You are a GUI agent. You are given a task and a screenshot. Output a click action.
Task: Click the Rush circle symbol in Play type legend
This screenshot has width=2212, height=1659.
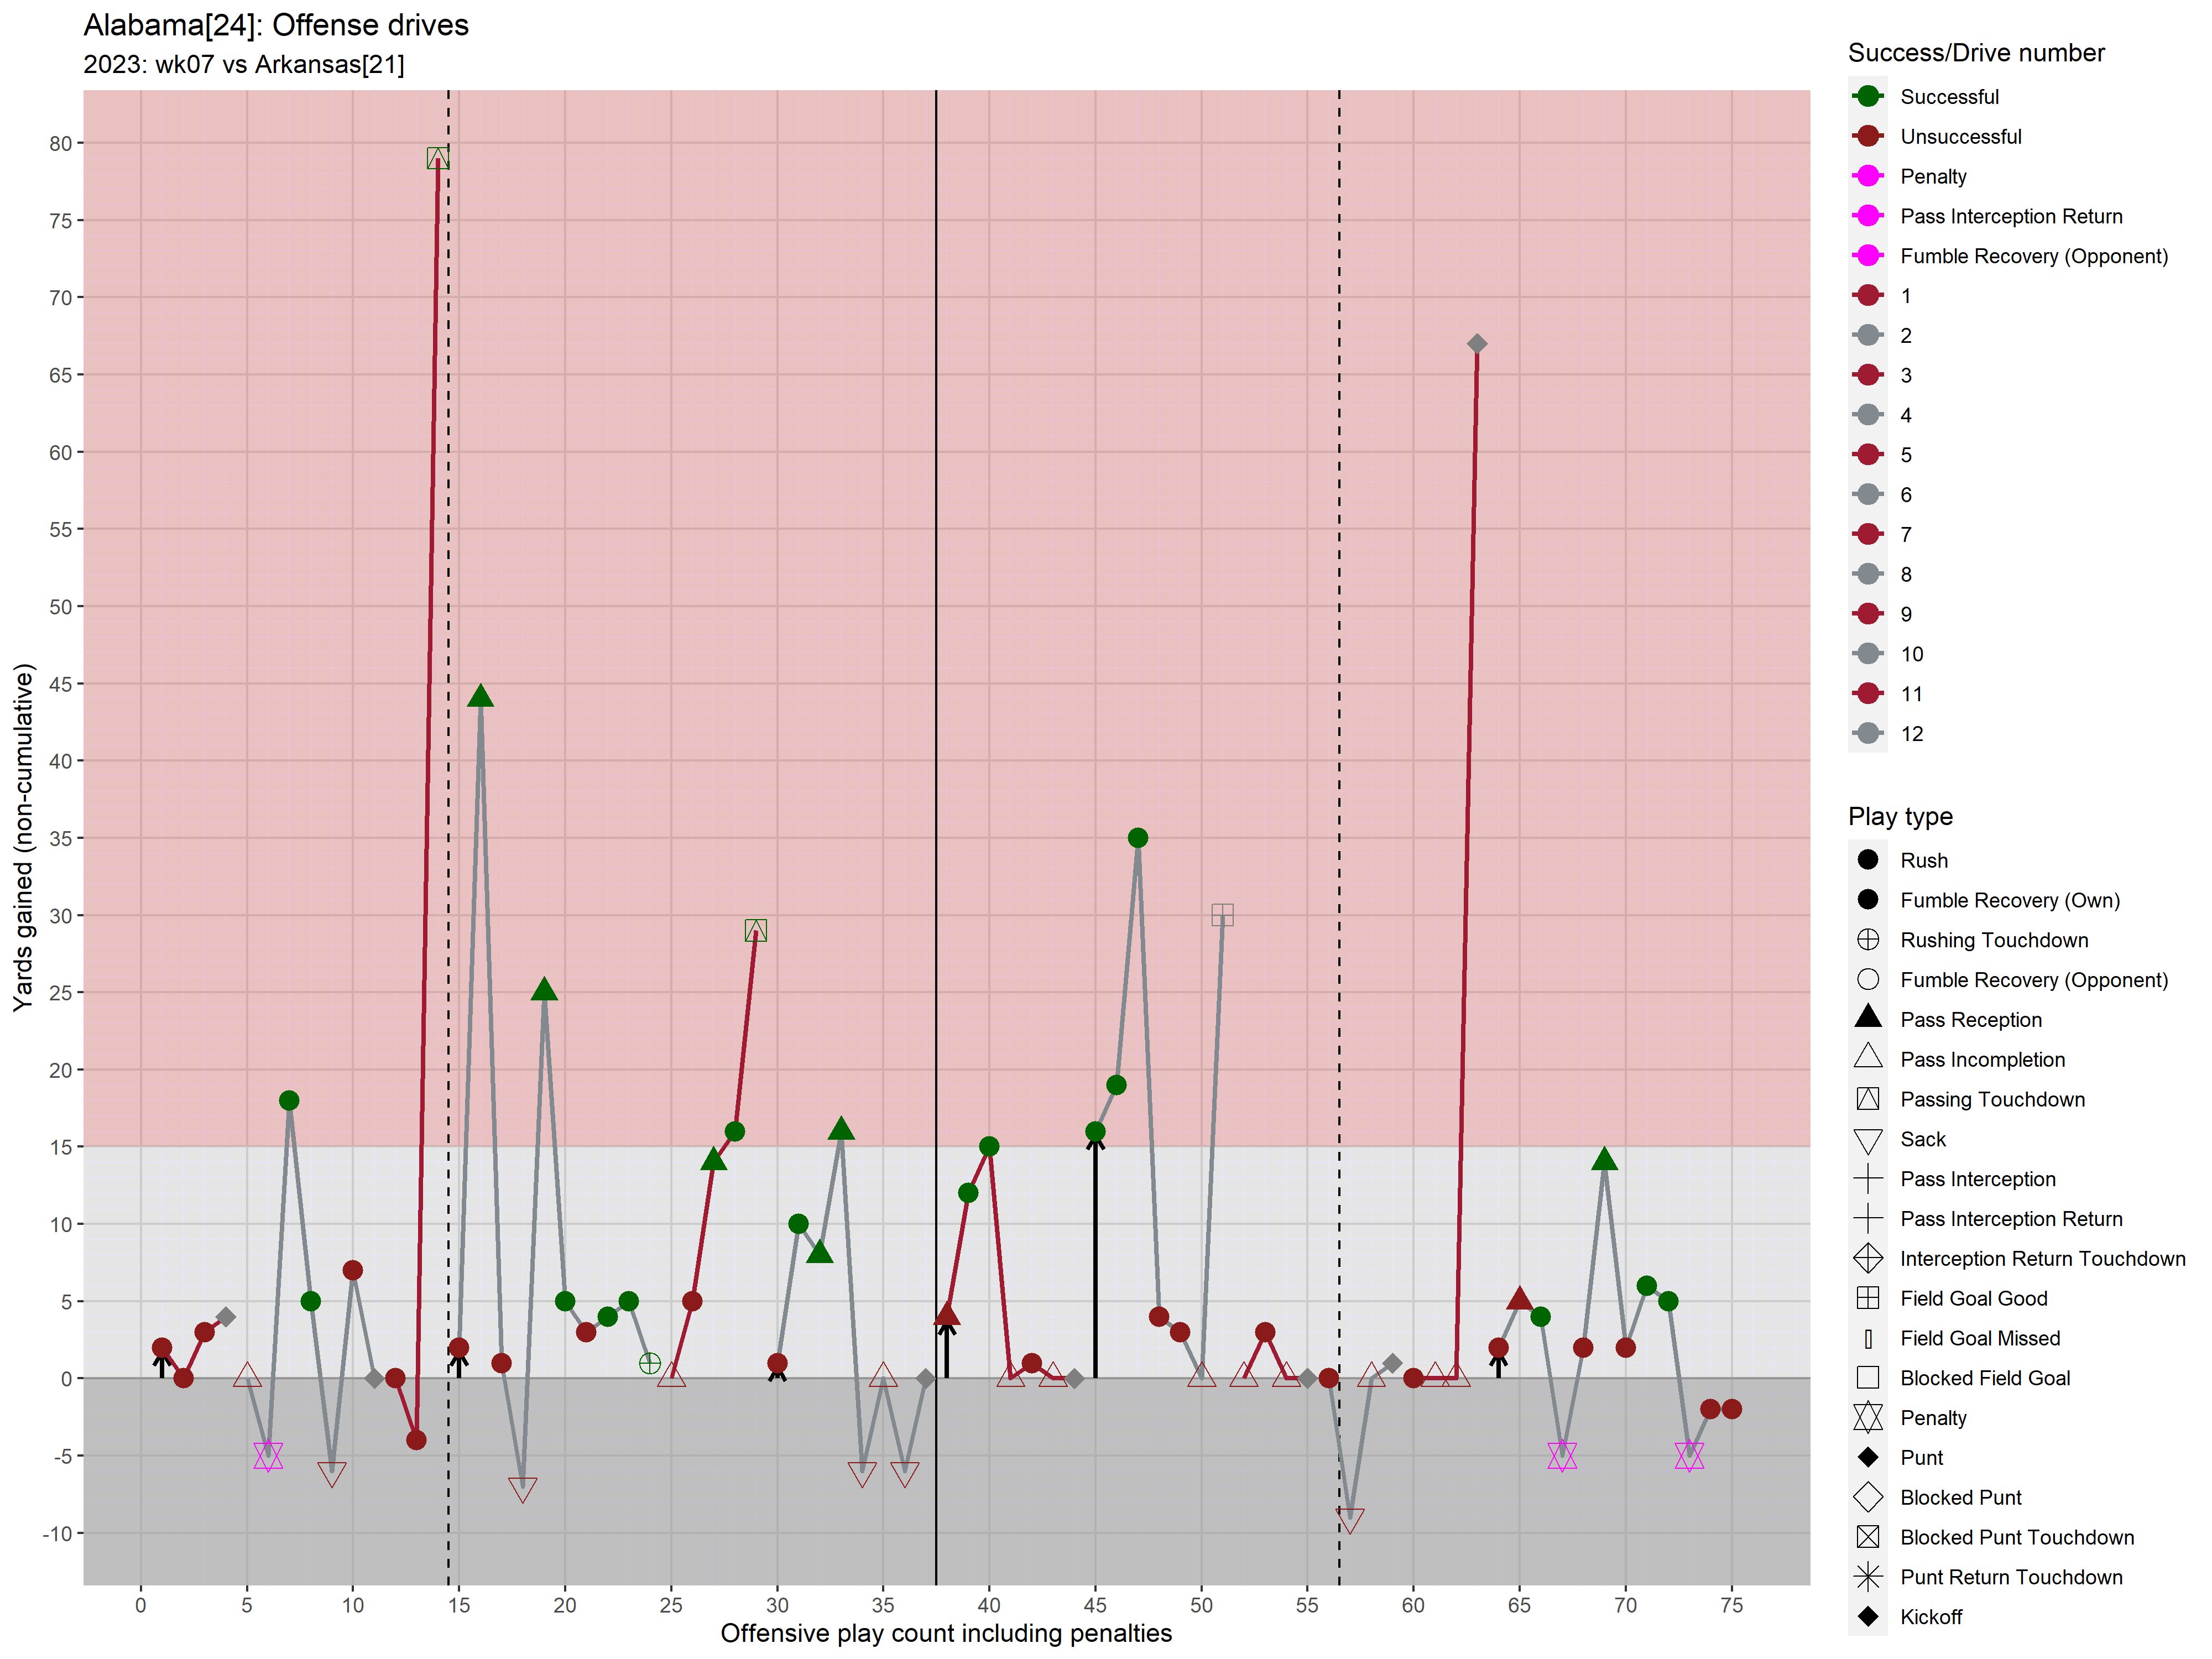click(1867, 860)
